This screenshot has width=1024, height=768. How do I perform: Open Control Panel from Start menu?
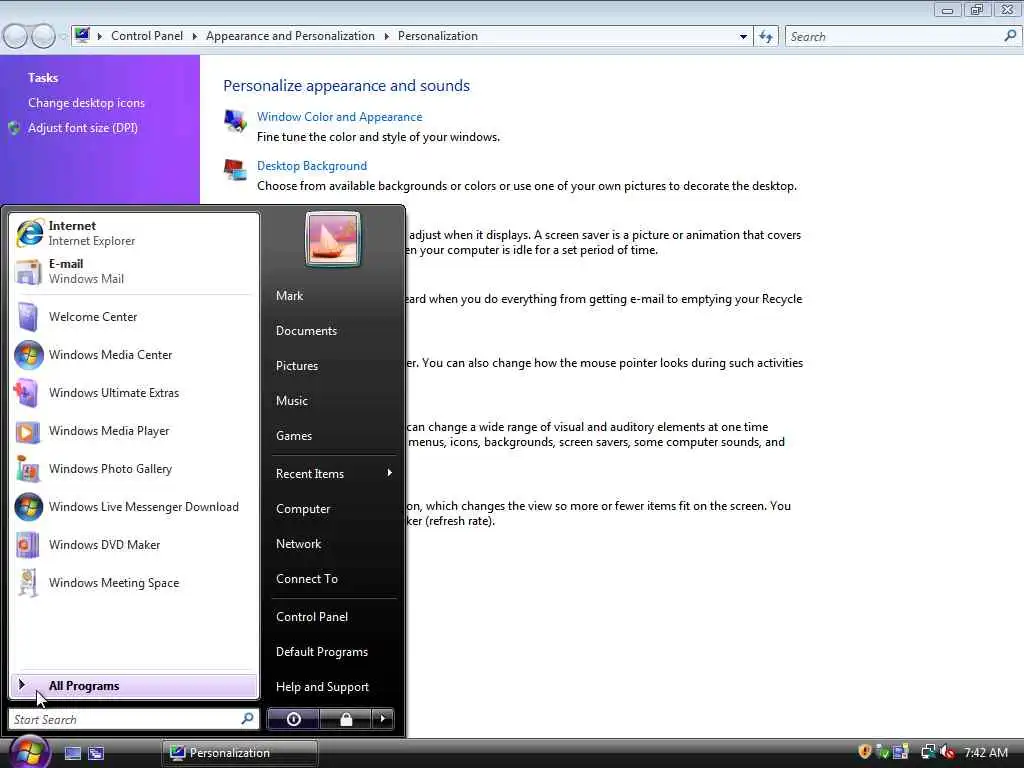coord(312,616)
